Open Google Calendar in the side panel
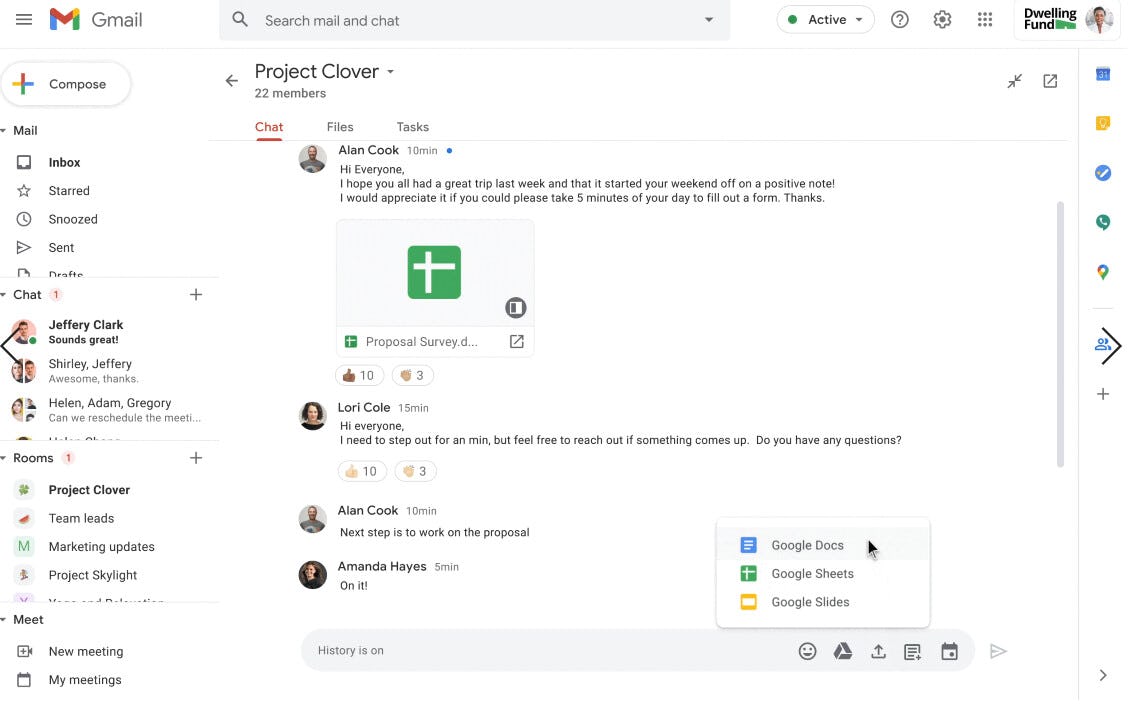 pos(1102,74)
